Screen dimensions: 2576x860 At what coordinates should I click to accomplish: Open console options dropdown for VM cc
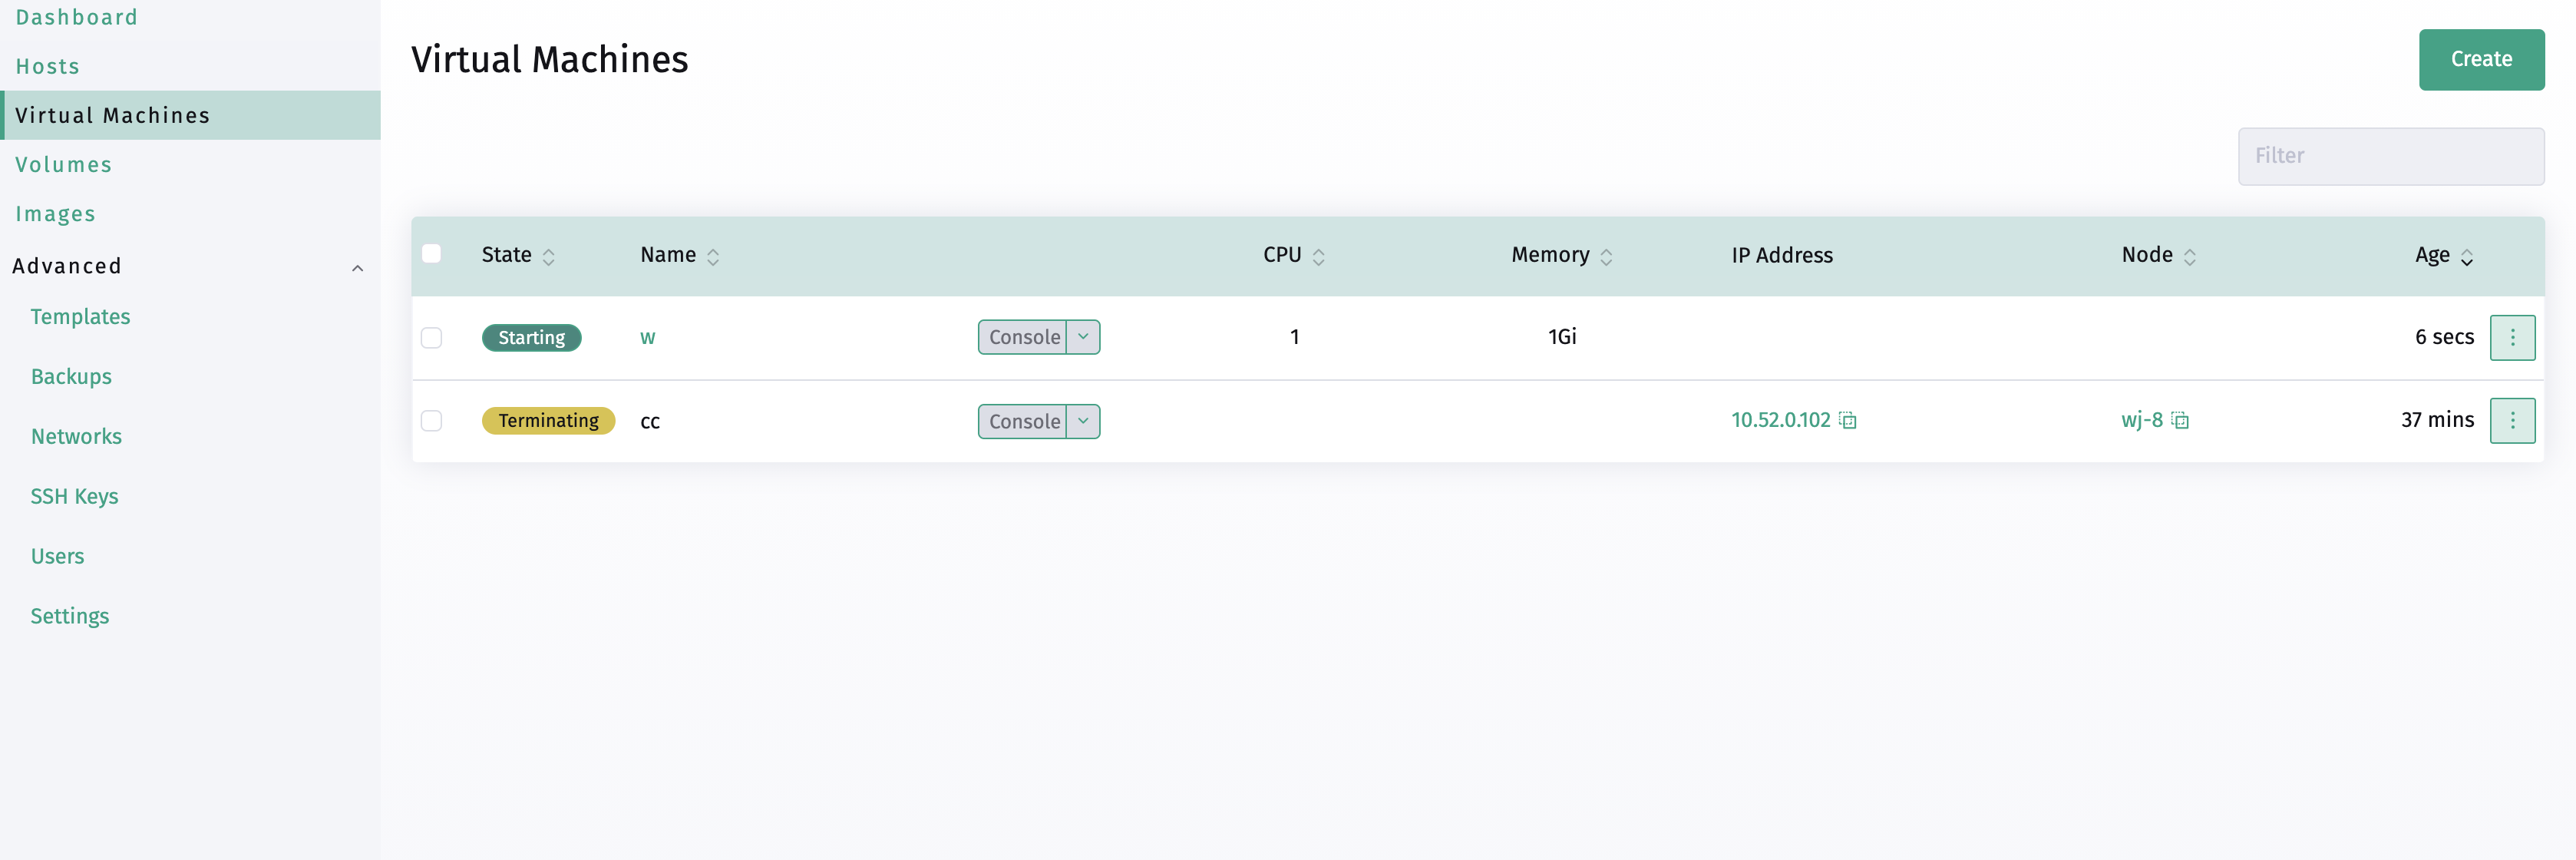[1082, 420]
